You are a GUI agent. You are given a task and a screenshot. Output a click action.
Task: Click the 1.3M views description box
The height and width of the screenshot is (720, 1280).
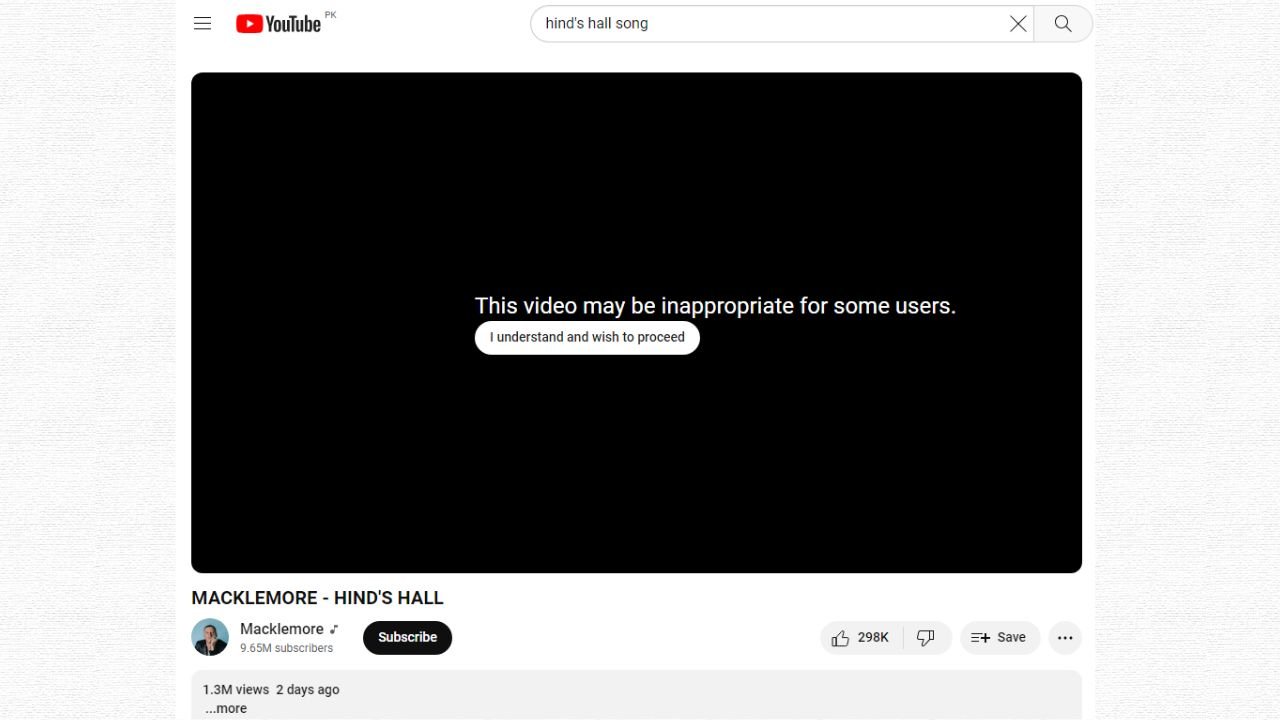pyautogui.click(x=636, y=695)
